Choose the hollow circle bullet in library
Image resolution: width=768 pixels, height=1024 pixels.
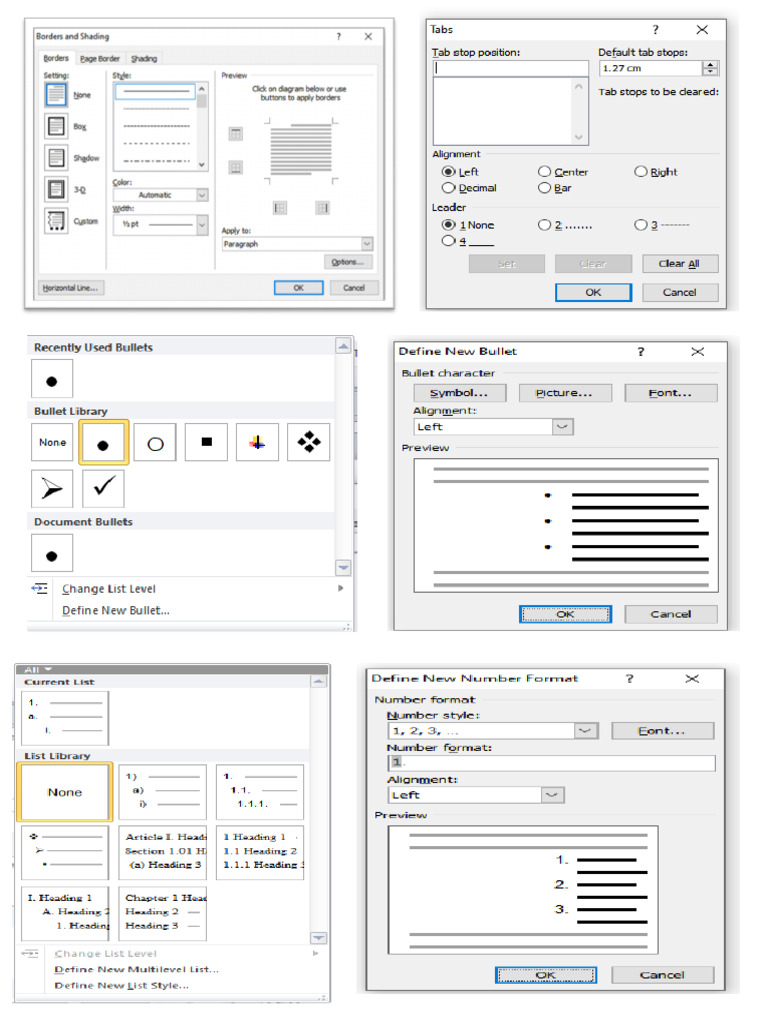155,443
